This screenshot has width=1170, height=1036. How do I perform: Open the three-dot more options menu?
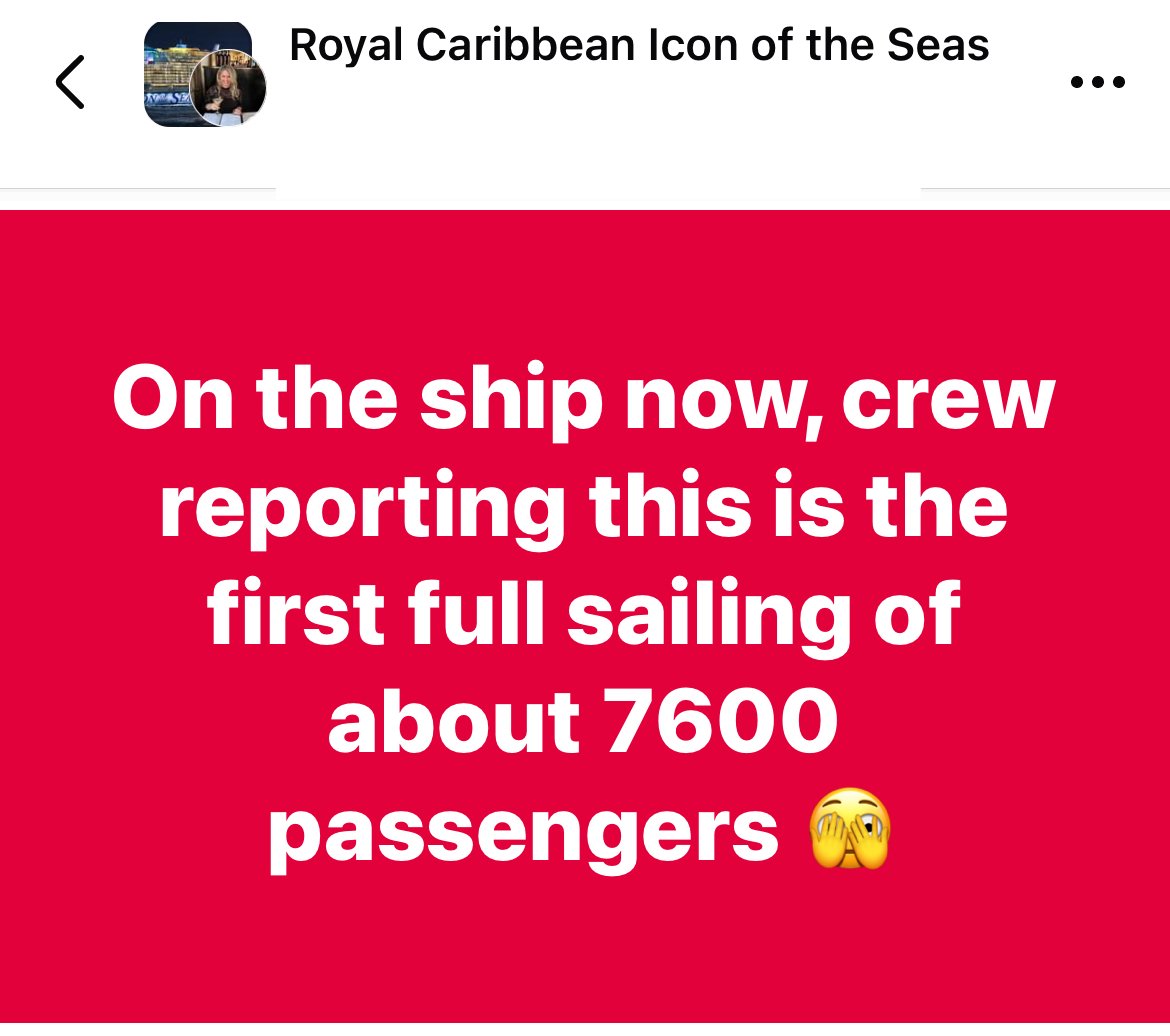(x=1097, y=82)
